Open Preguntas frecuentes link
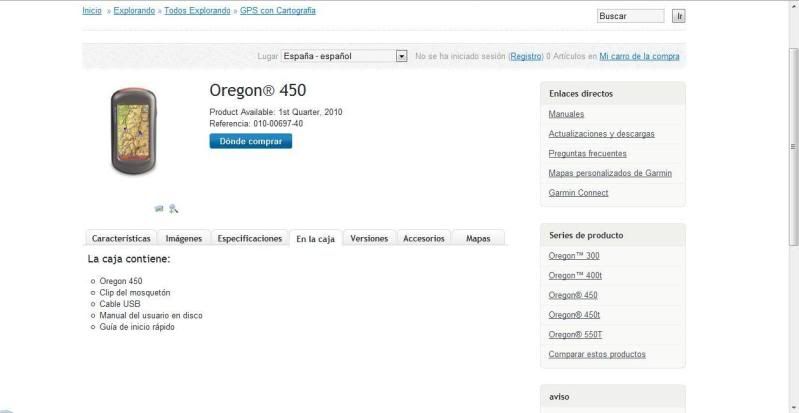The image size is (799, 413). tap(588, 153)
